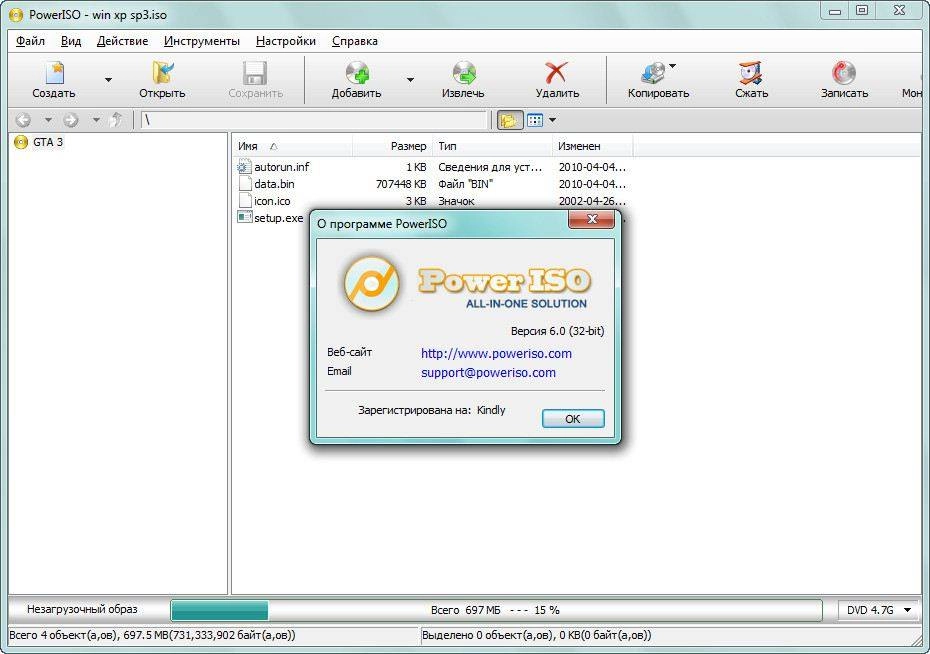Select the setup.exe file
The width and height of the screenshot is (930, 654).
pos(278,218)
